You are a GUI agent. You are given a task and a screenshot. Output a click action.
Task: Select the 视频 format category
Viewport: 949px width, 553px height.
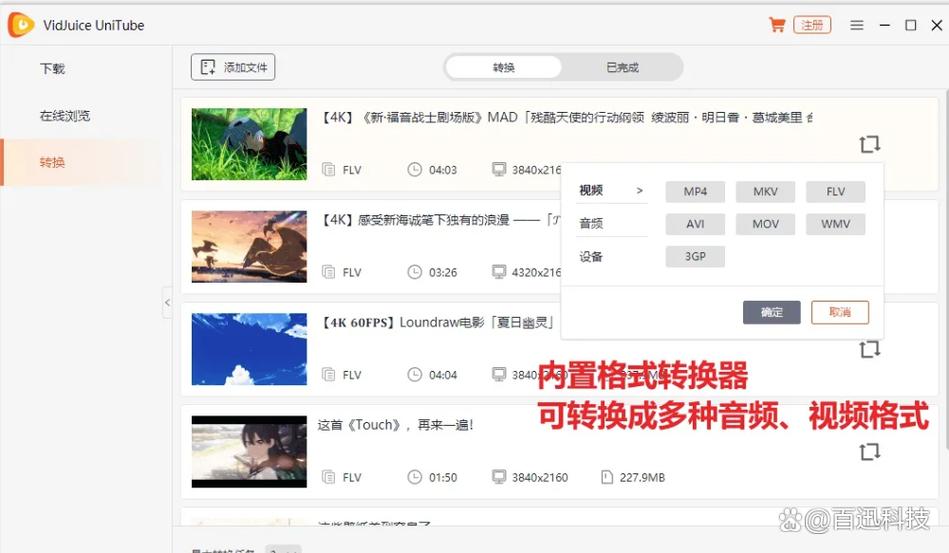click(x=611, y=191)
